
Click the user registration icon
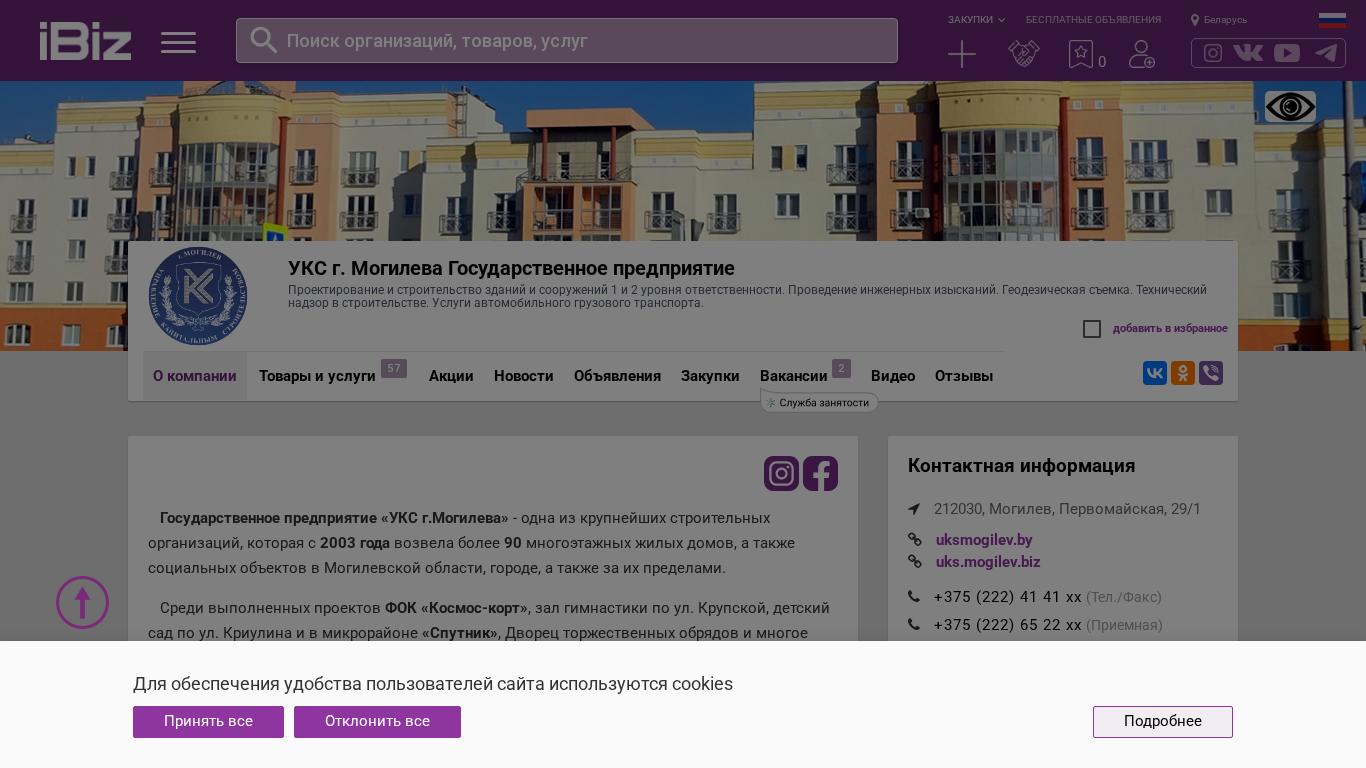click(1142, 54)
